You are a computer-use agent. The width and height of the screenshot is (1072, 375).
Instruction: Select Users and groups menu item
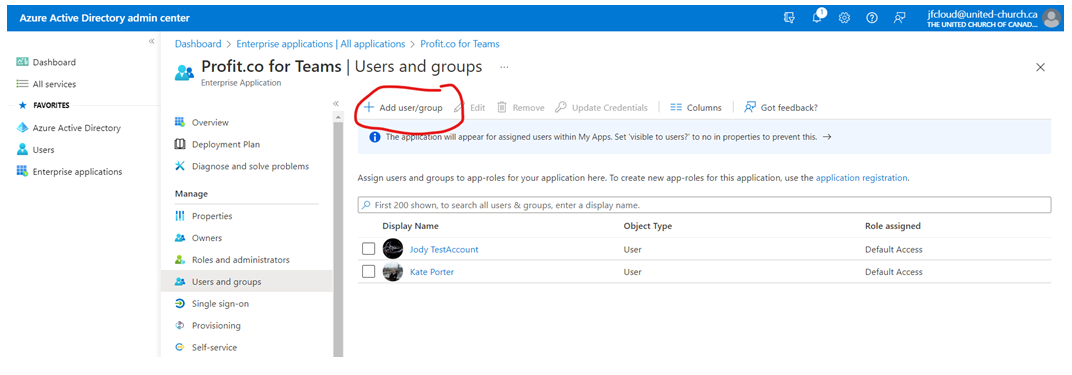click(247, 281)
